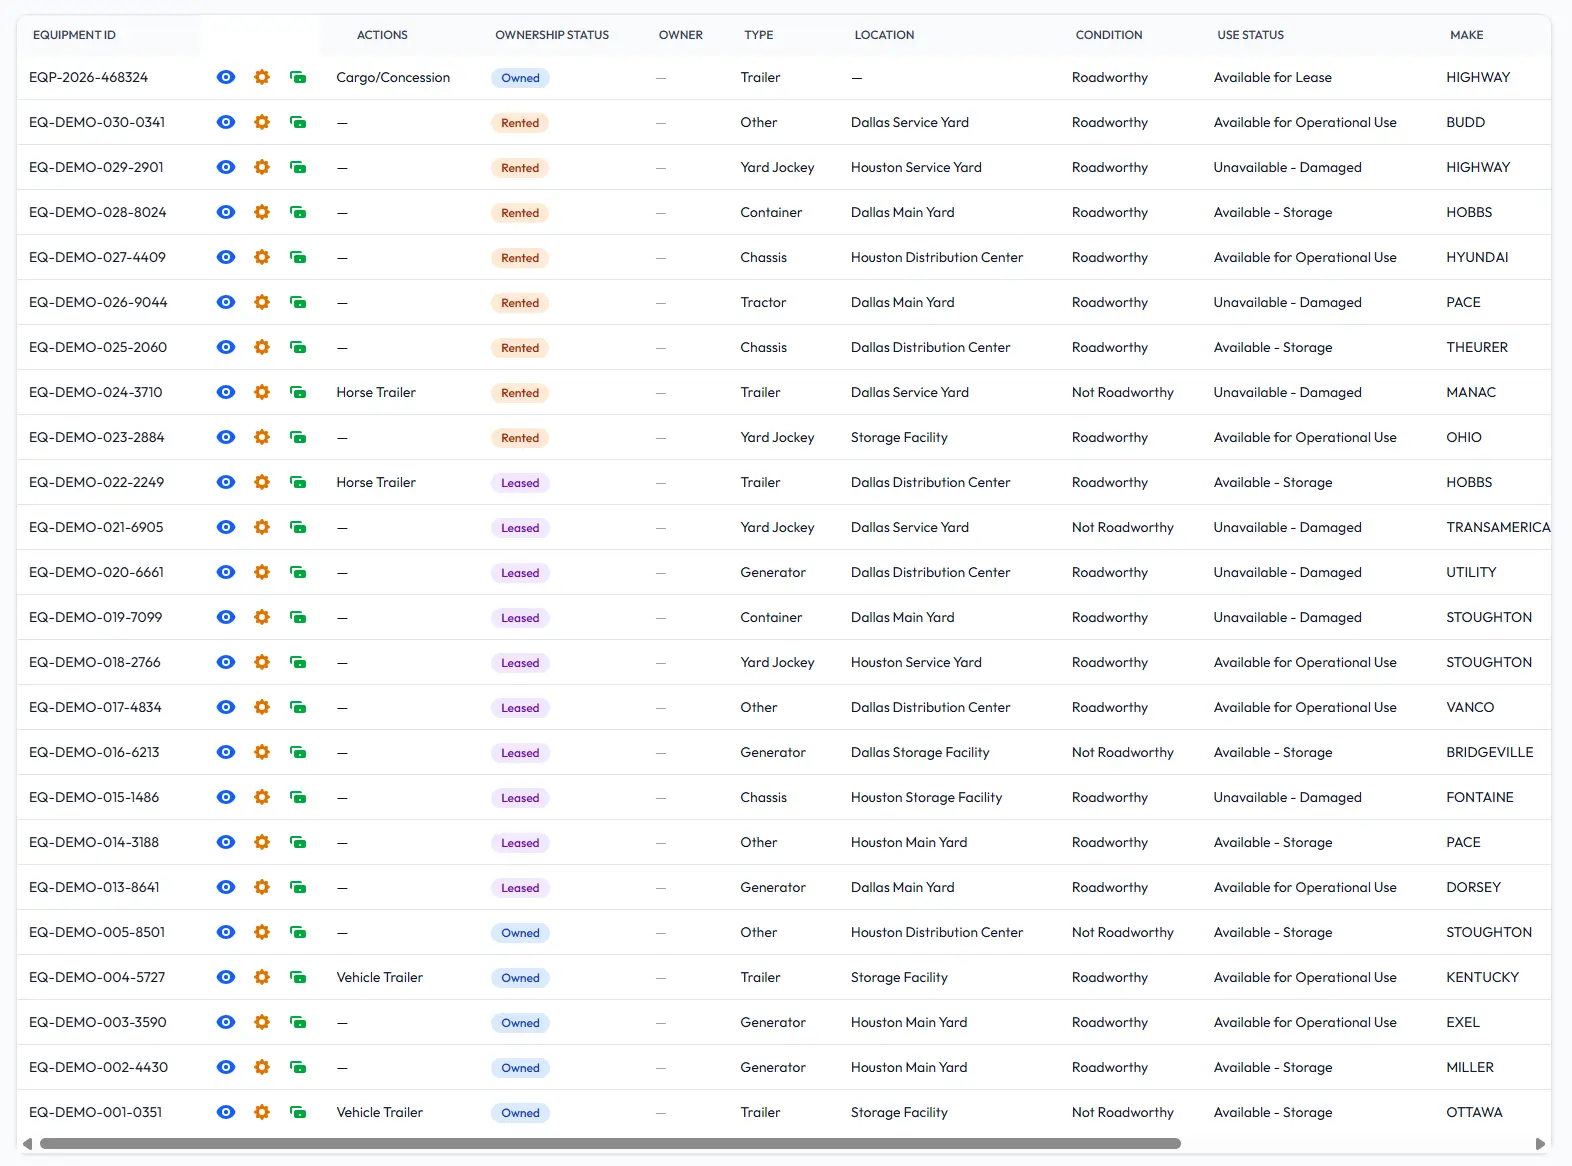View details via eye icon for EQ-DEMO-024-3710
This screenshot has width=1572, height=1166.
[x=226, y=392]
